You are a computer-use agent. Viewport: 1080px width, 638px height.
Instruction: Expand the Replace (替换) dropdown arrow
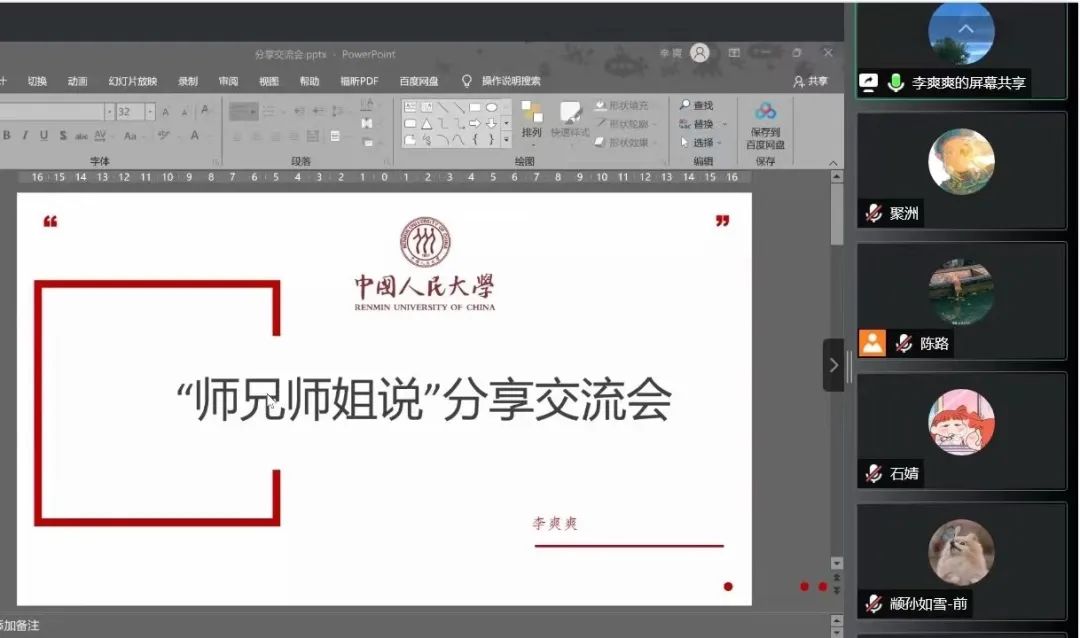coord(725,124)
